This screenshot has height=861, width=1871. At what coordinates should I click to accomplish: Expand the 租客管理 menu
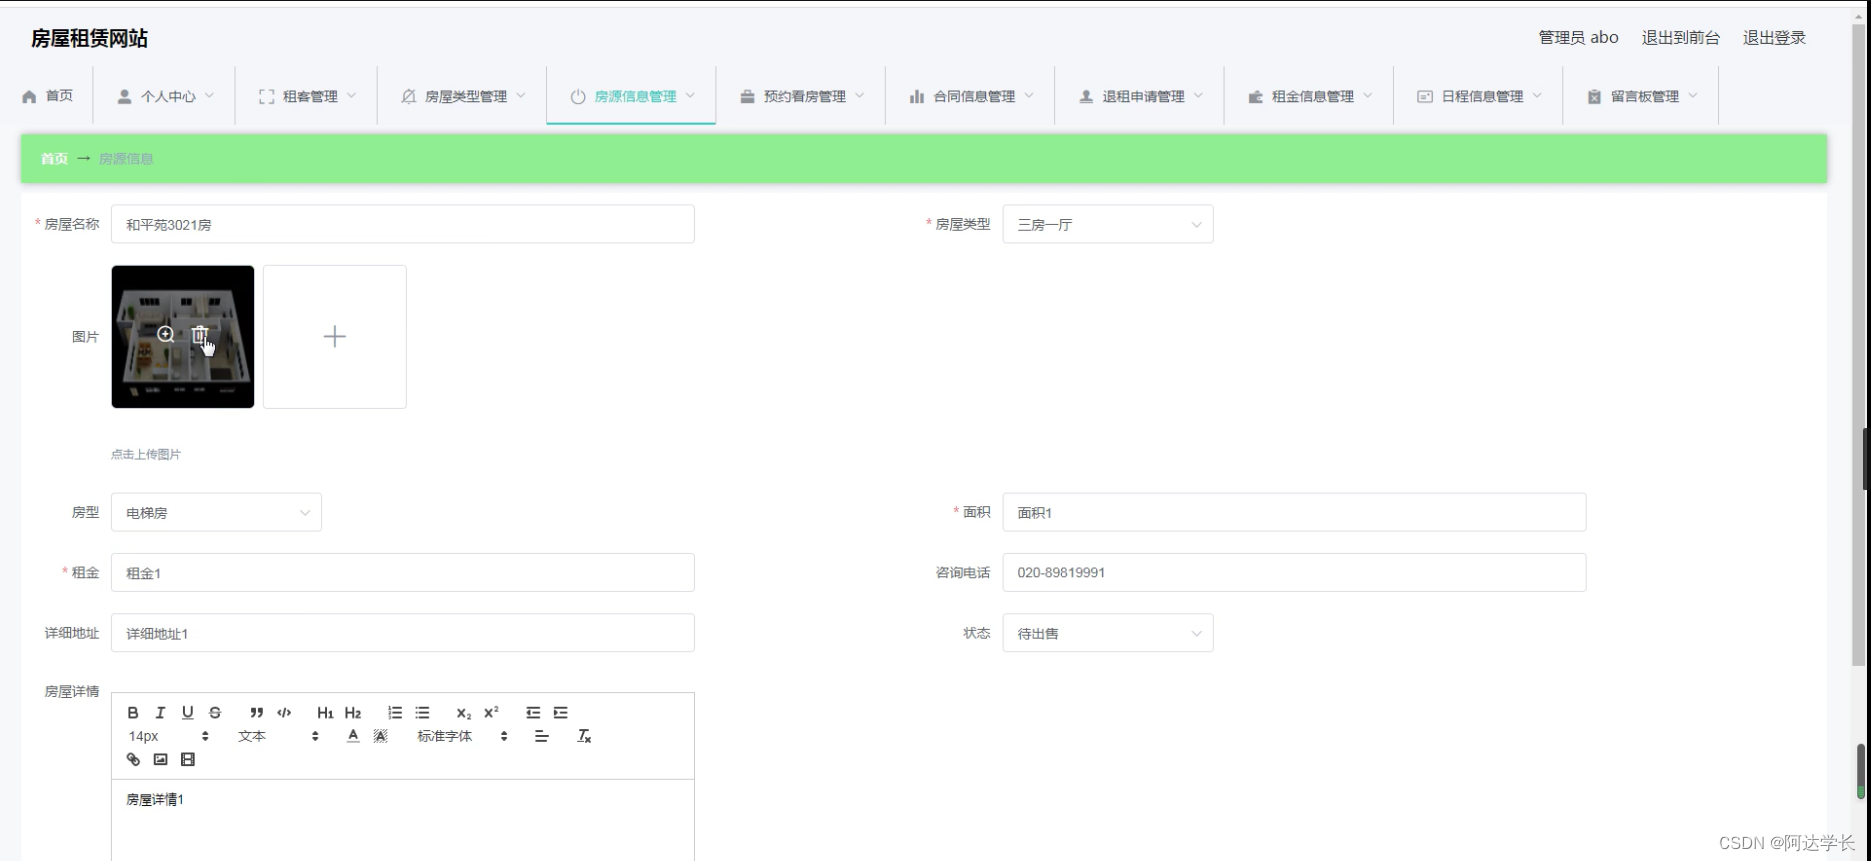[x=307, y=96]
